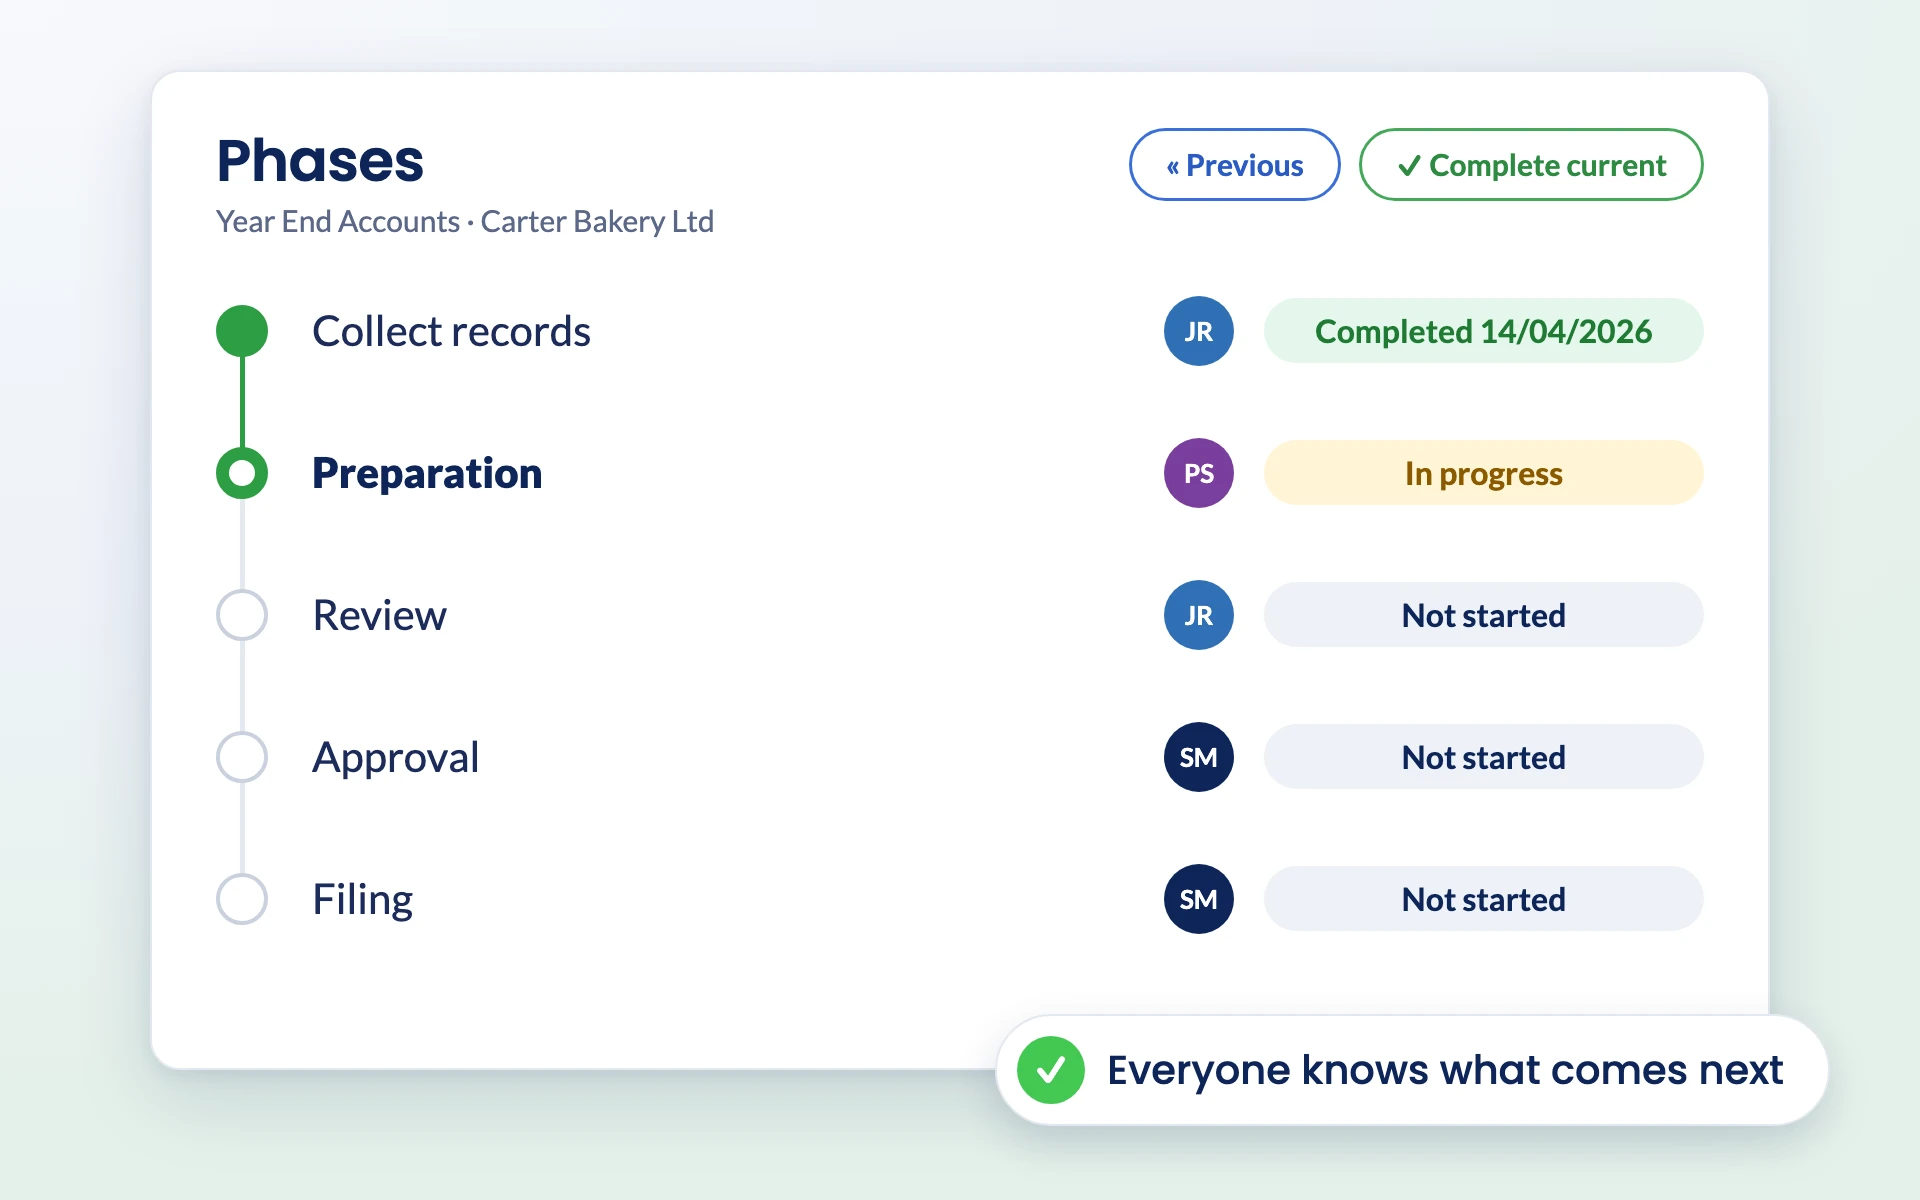The width and height of the screenshot is (1920, 1200).
Task: Click the Review phase name
Action: point(379,615)
